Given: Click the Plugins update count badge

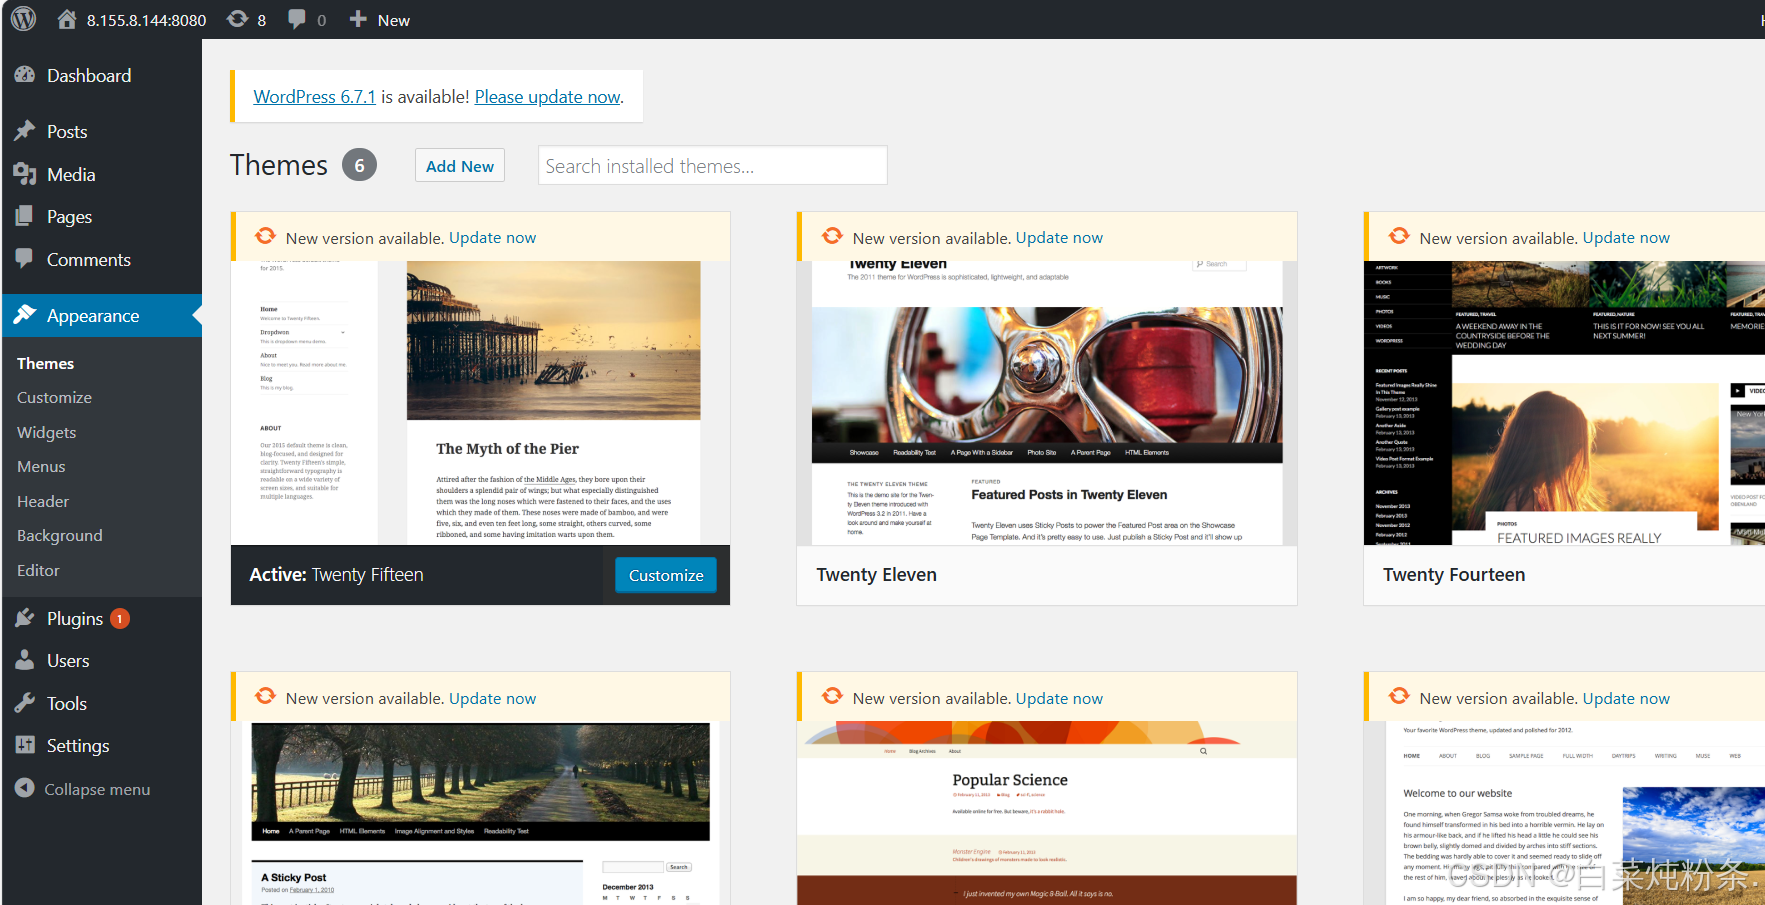Looking at the screenshot, I should pyautogui.click(x=120, y=619).
